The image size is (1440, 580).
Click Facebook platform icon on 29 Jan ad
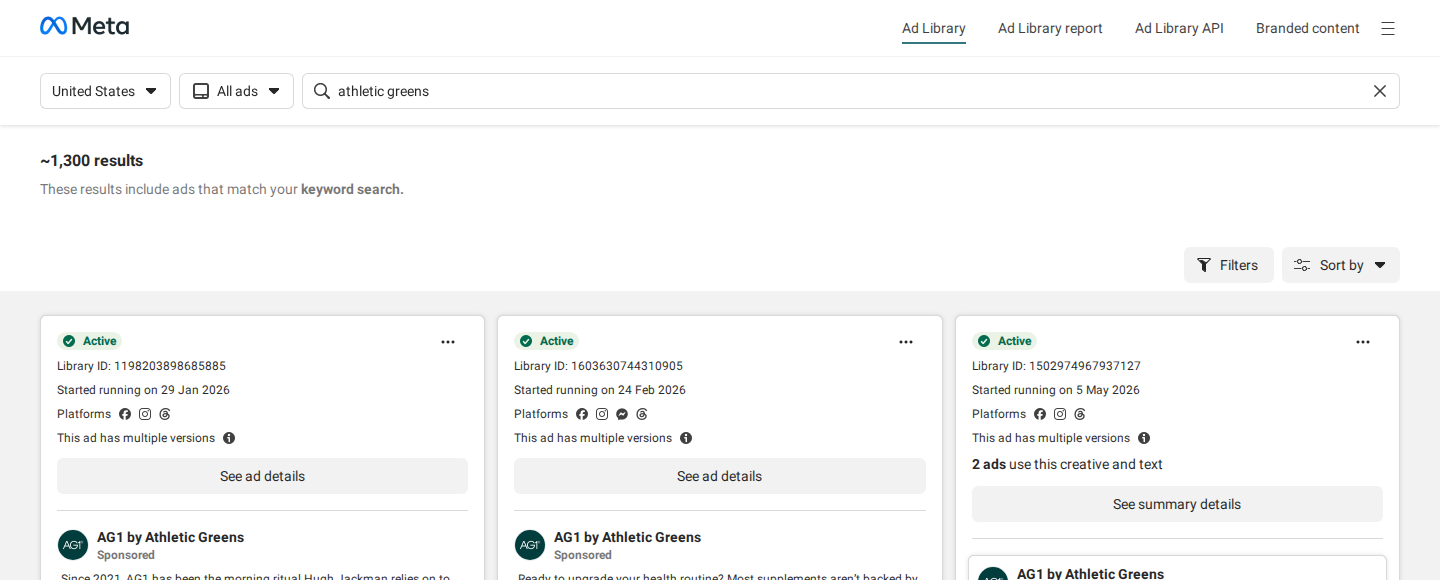(125, 414)
